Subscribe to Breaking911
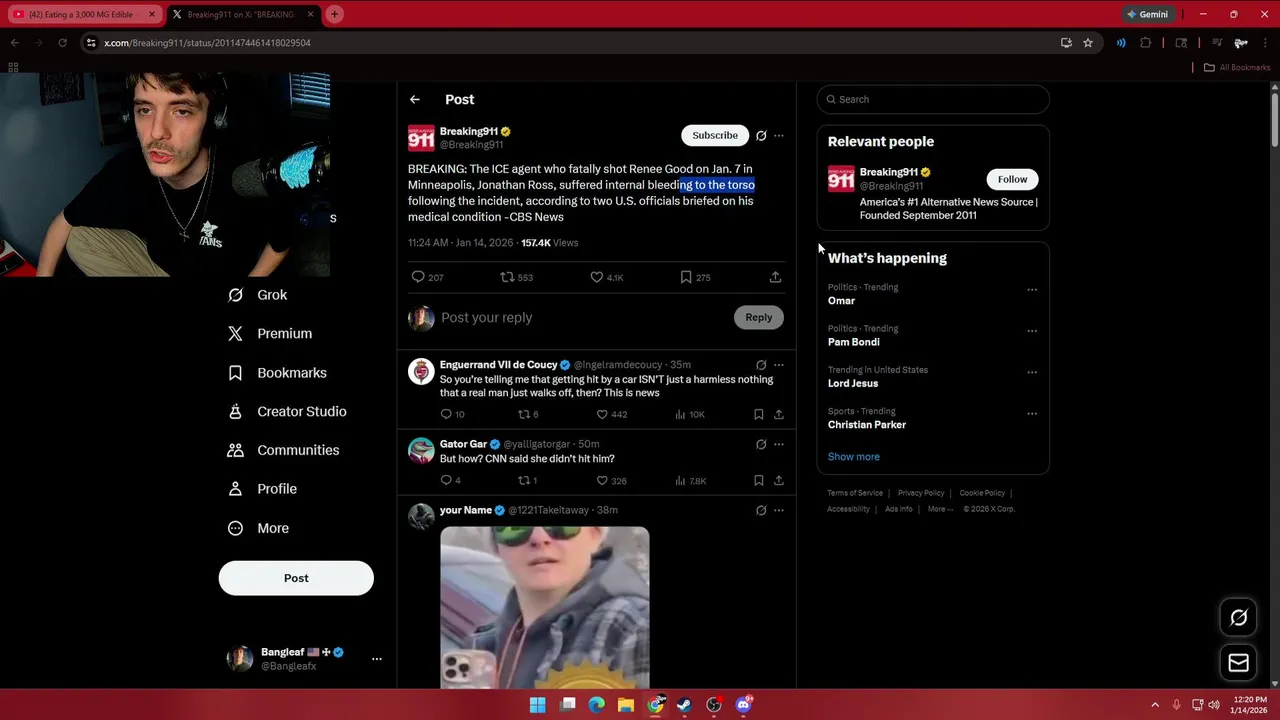The image size is (1280, 720). pos(715,135)
